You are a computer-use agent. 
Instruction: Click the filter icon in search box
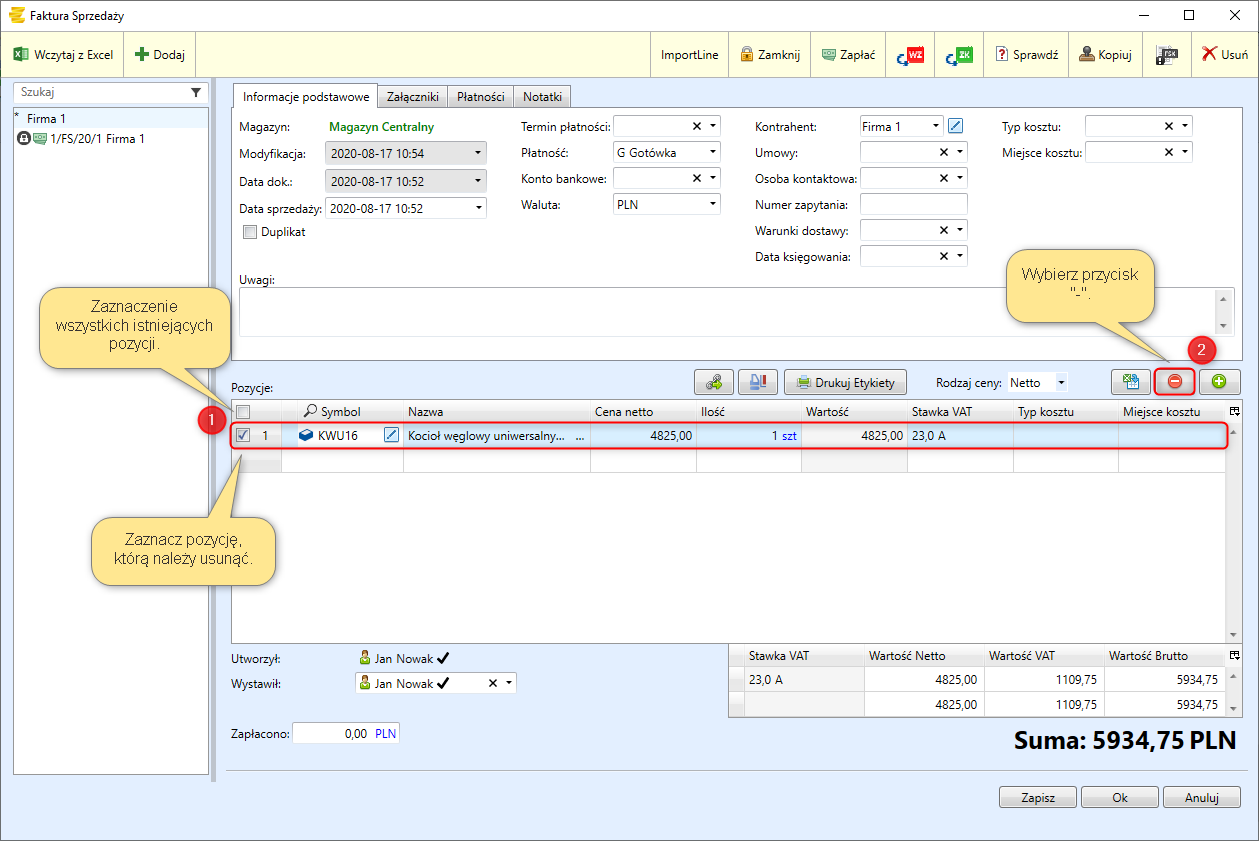tap(196, 92)
